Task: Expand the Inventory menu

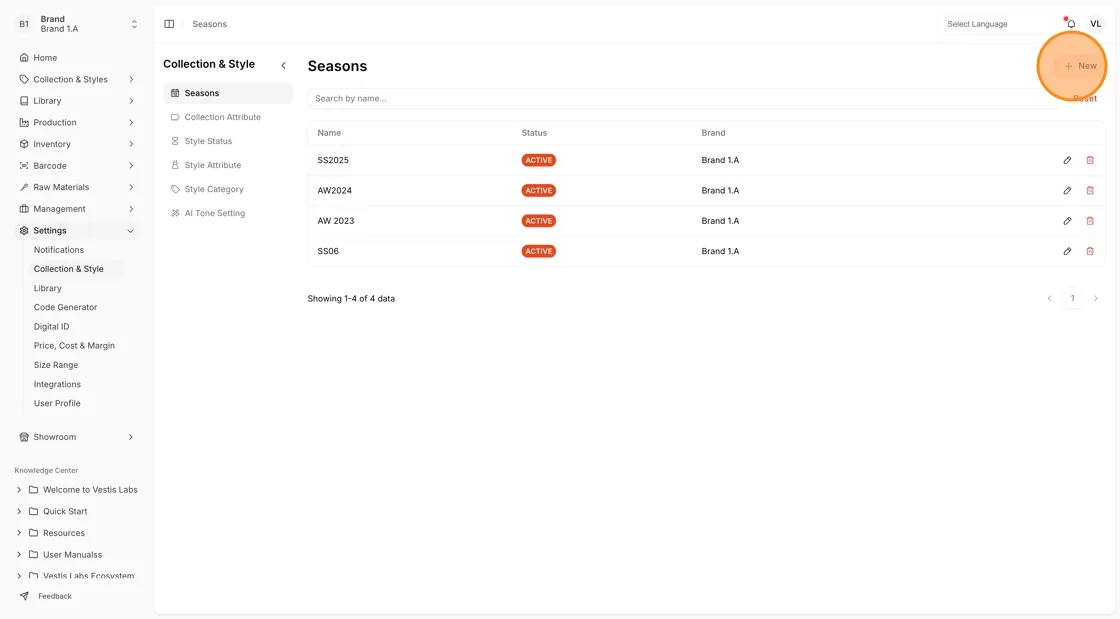Action: 76,144
